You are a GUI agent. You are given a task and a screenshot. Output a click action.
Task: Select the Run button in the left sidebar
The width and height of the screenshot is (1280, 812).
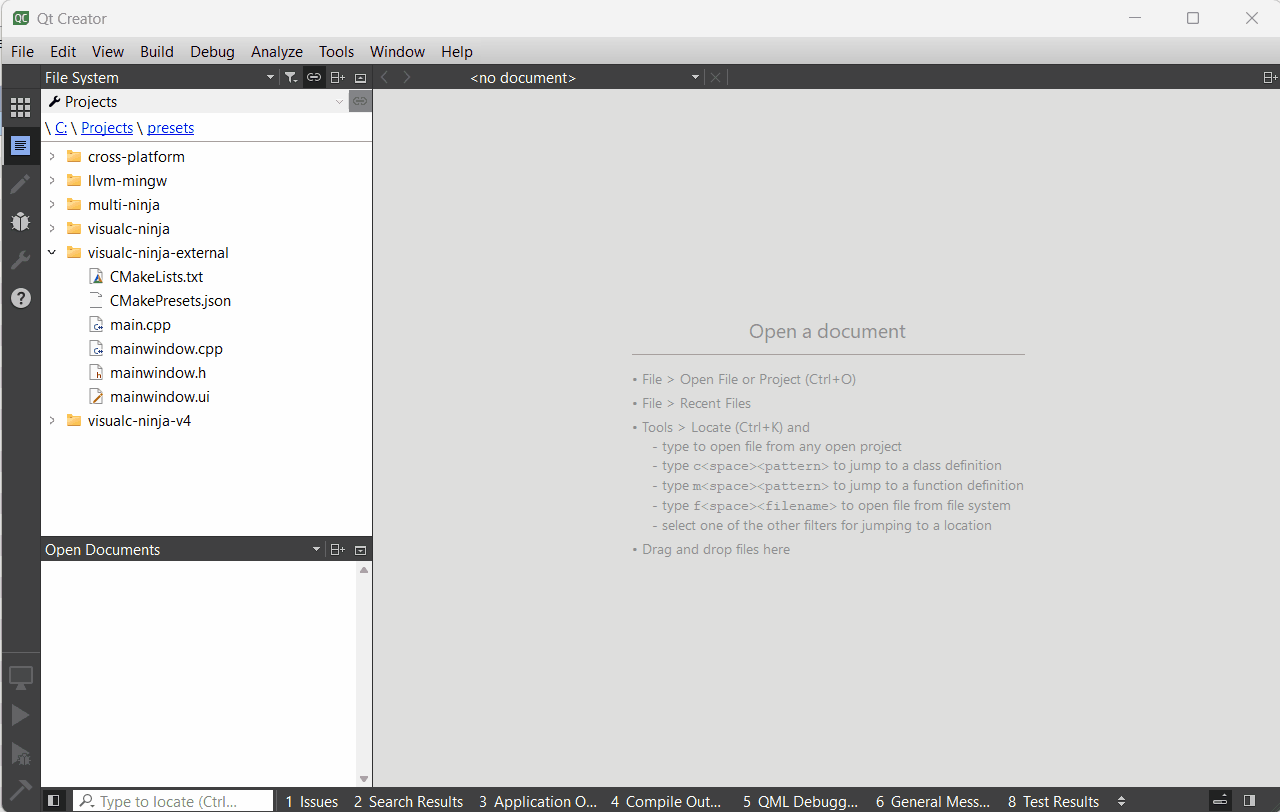(x=20, y=714)
